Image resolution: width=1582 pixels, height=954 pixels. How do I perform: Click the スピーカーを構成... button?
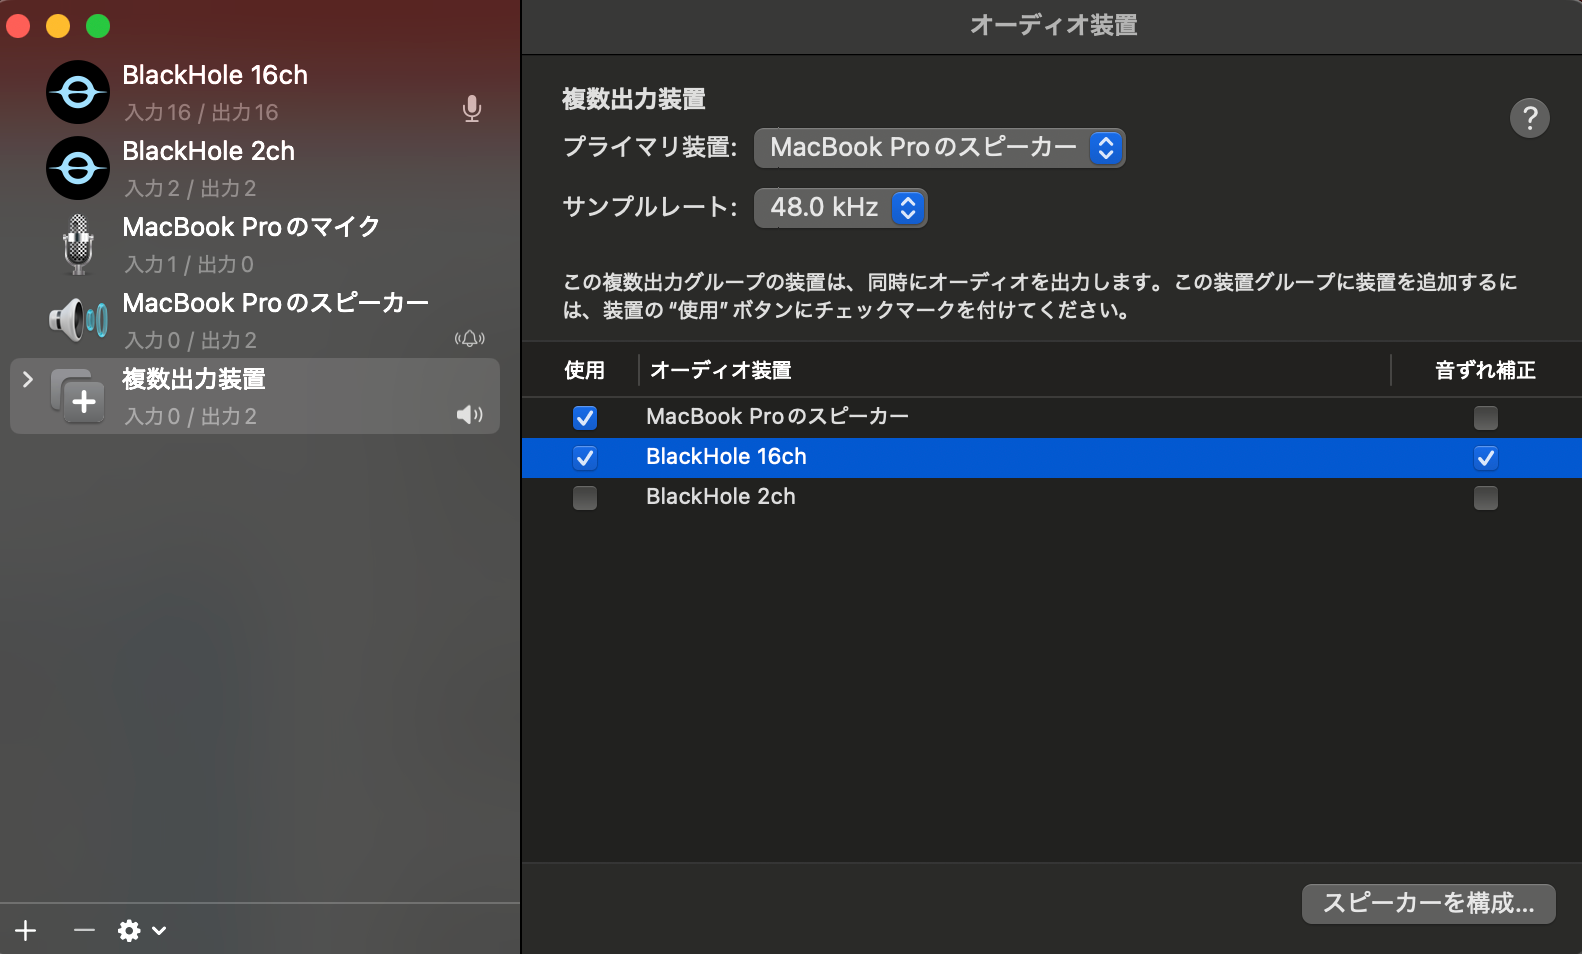[1429, 903]
